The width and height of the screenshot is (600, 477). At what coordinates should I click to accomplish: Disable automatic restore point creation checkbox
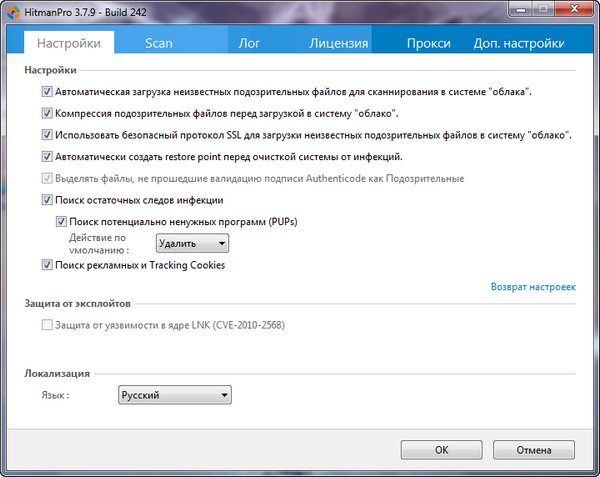pos(47,157)
